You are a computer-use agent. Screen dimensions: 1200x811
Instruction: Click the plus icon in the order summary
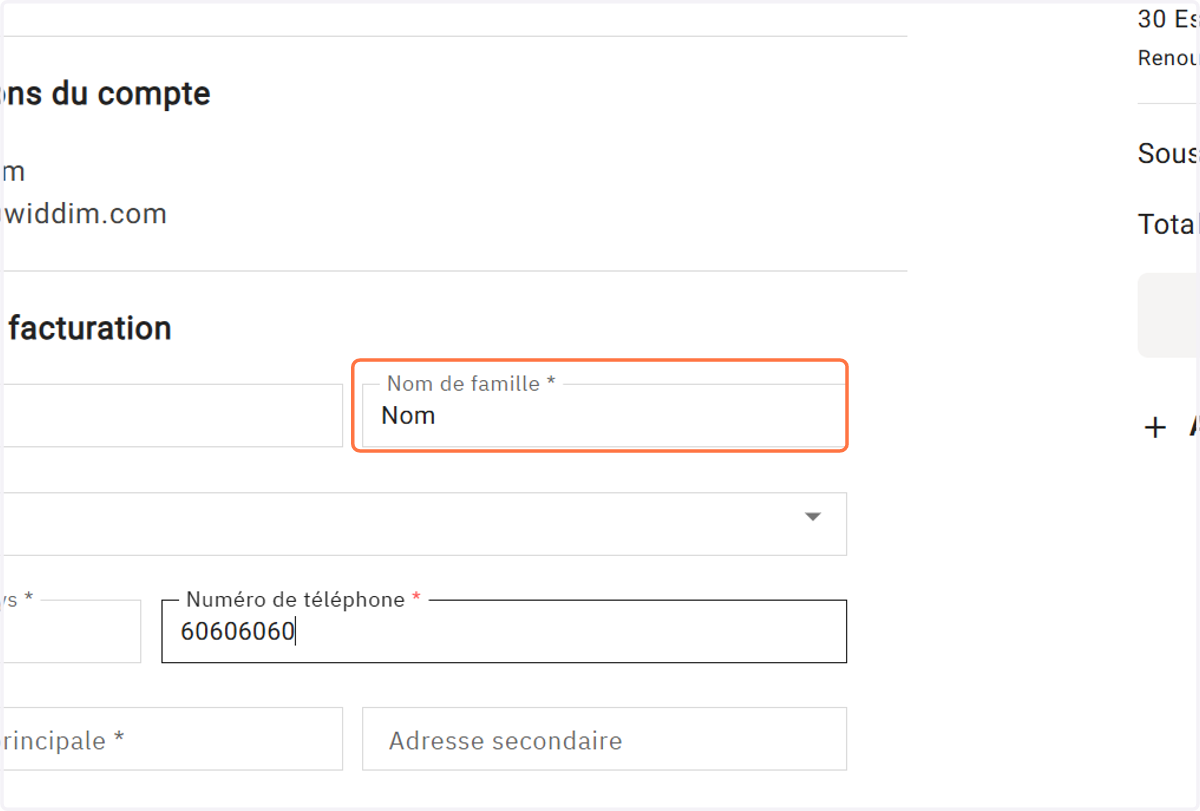tap(1155, 428)
